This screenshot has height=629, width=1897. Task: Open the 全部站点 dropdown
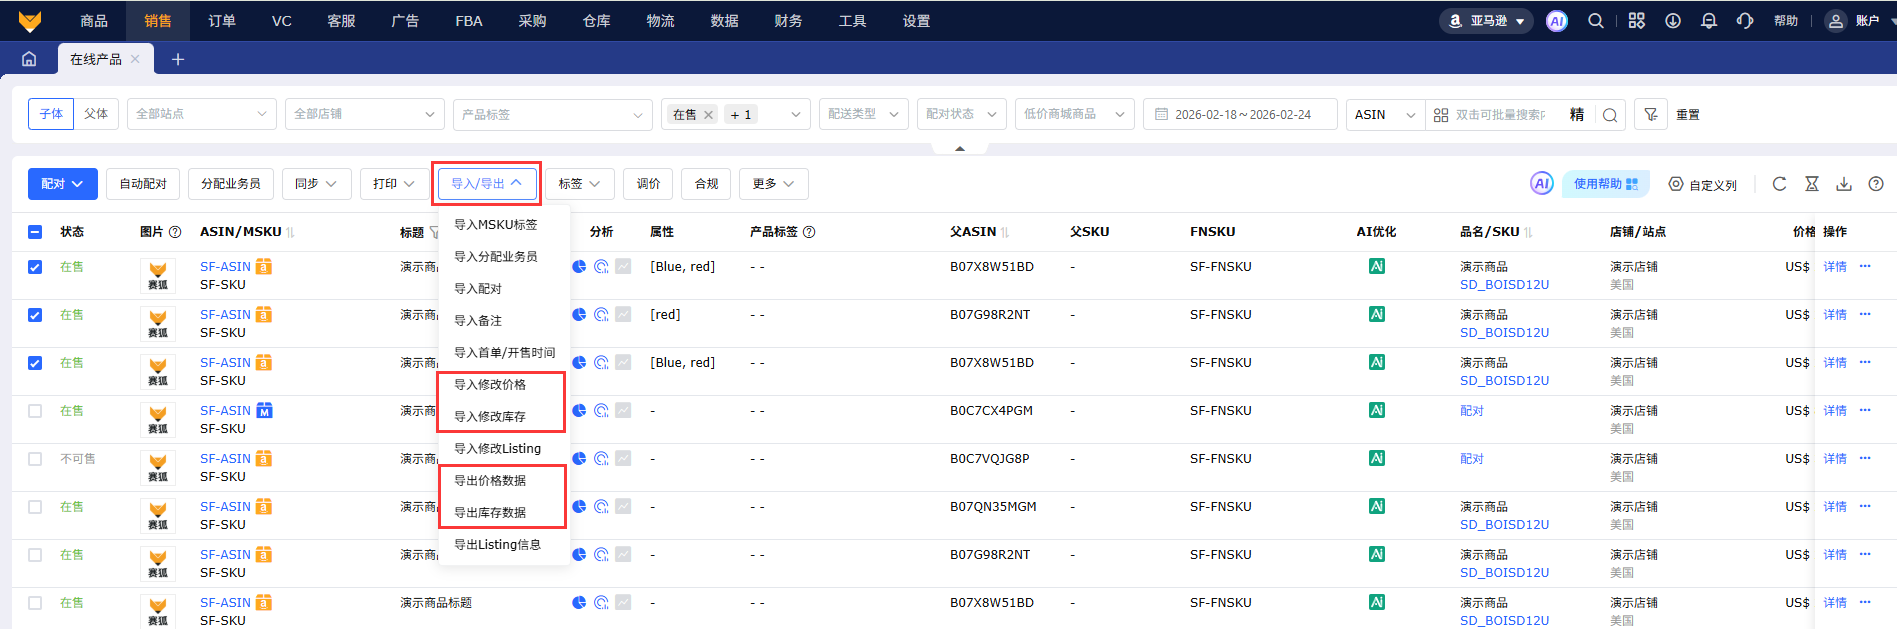click(x=201, y=114)
